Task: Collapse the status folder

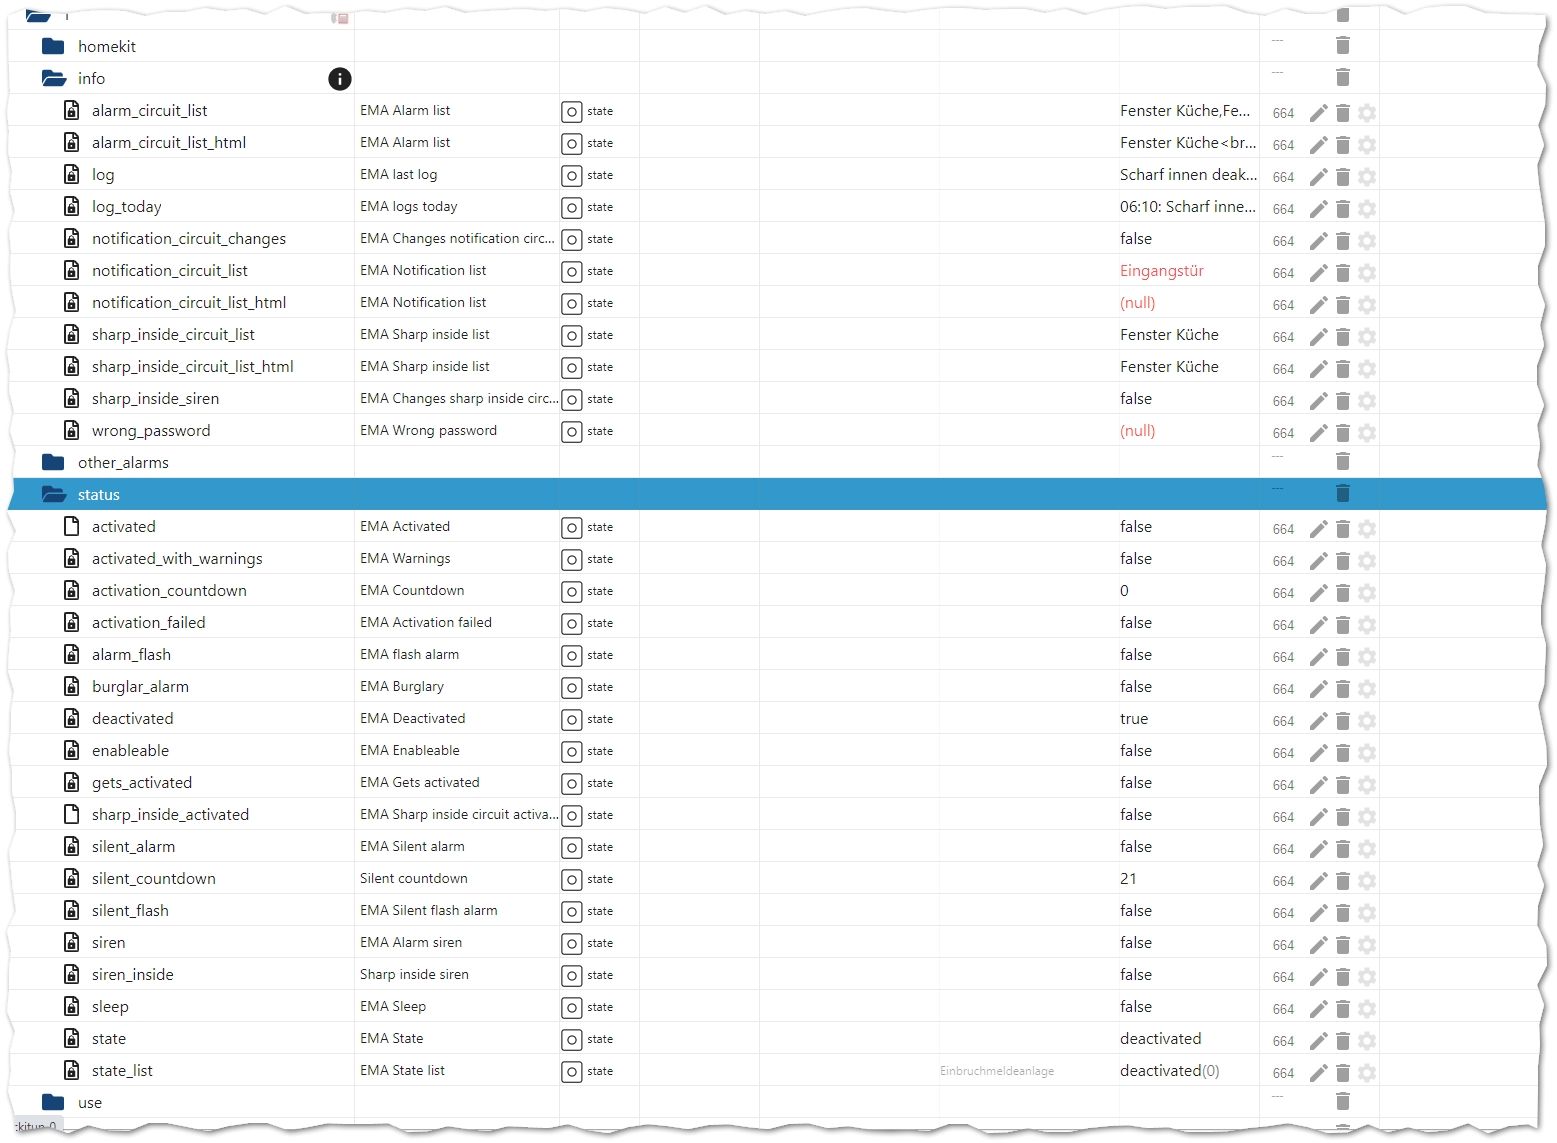Action: (x=54, y=494)
